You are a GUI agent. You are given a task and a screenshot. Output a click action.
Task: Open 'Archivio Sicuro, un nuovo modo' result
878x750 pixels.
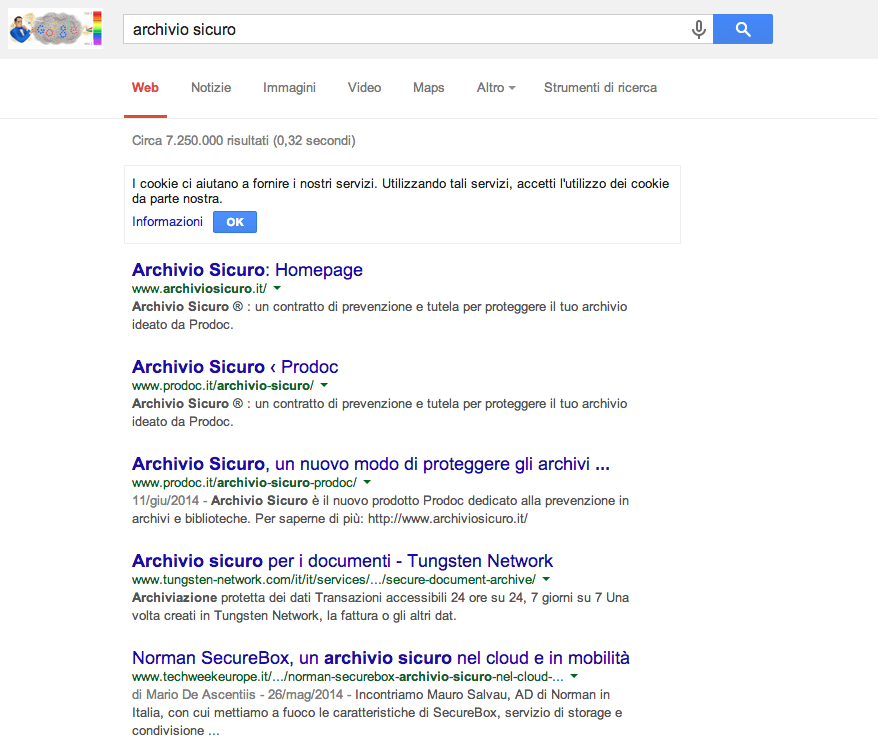[x=371, y=464]
